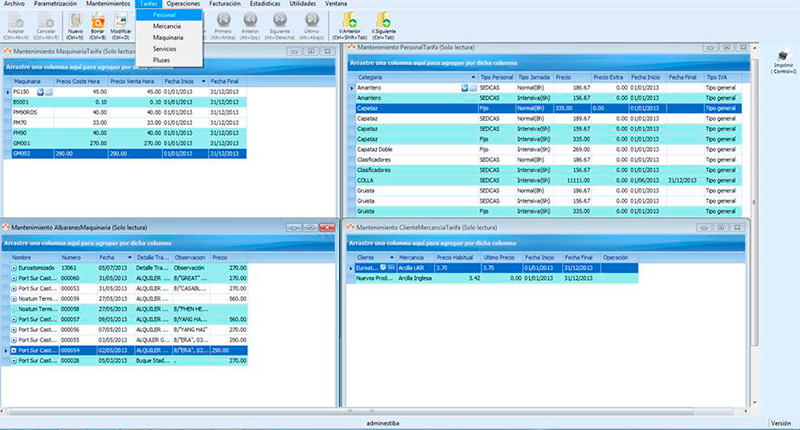The height and width of the screenshot is (430, 800).
Task: Click the BS001 machinery row
Action: 125,102
